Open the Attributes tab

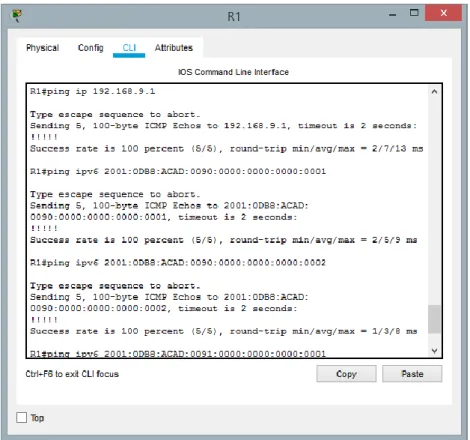[x=174, y=48]
